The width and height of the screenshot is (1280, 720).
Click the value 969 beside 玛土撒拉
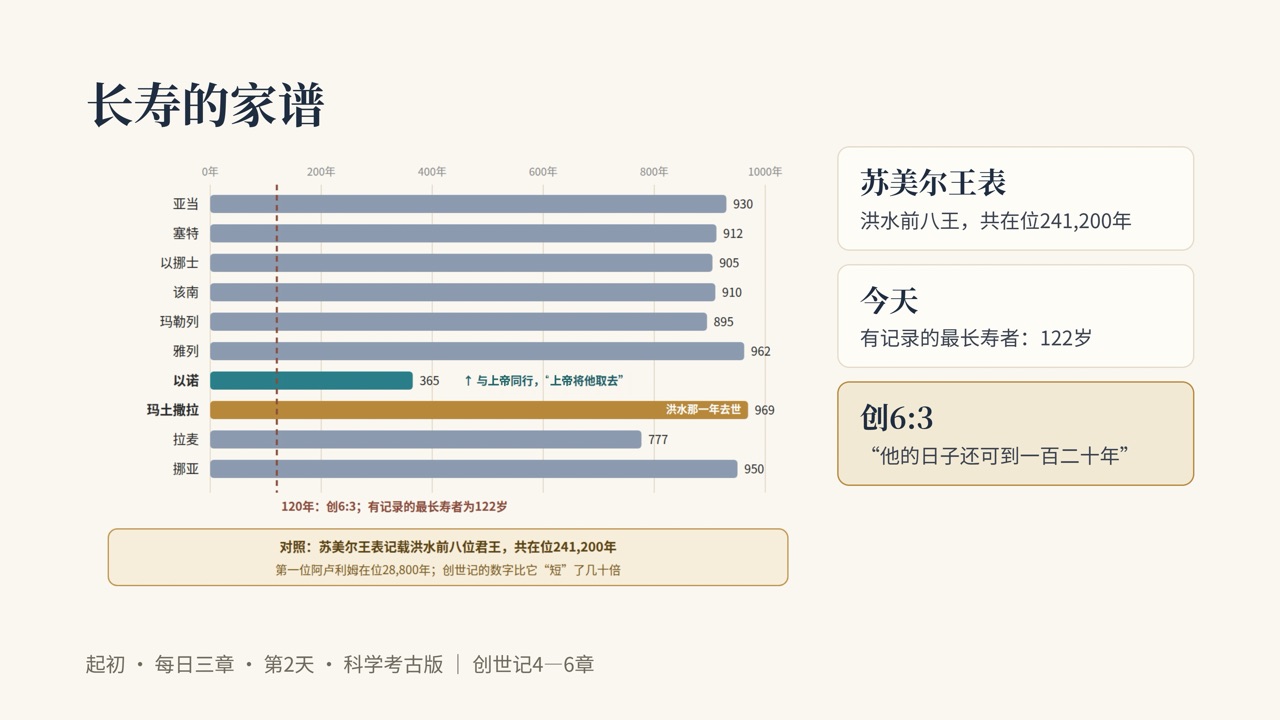764,410
